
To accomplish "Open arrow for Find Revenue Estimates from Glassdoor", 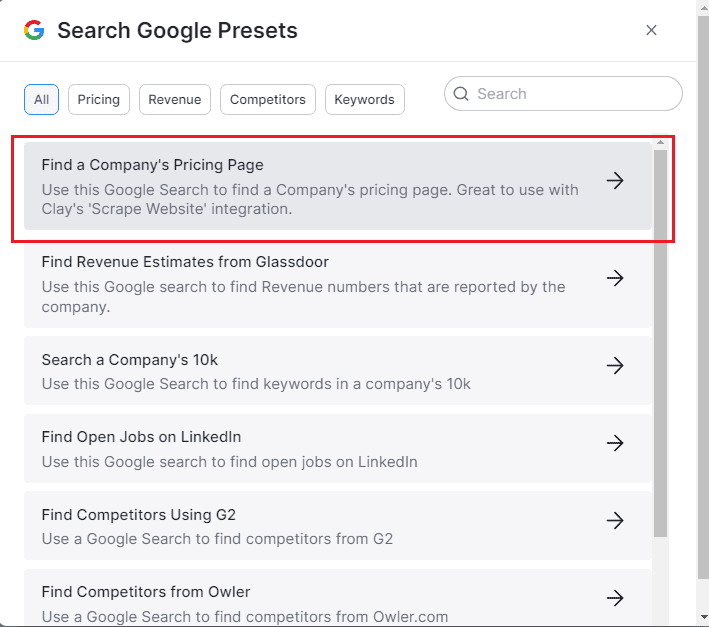I will point(615,278).
